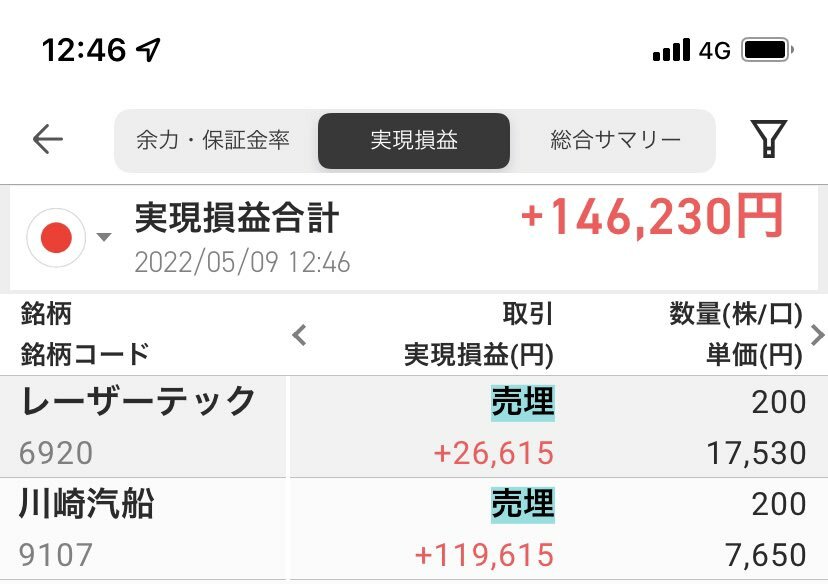Open the filter funnel icon

[768, 139]
